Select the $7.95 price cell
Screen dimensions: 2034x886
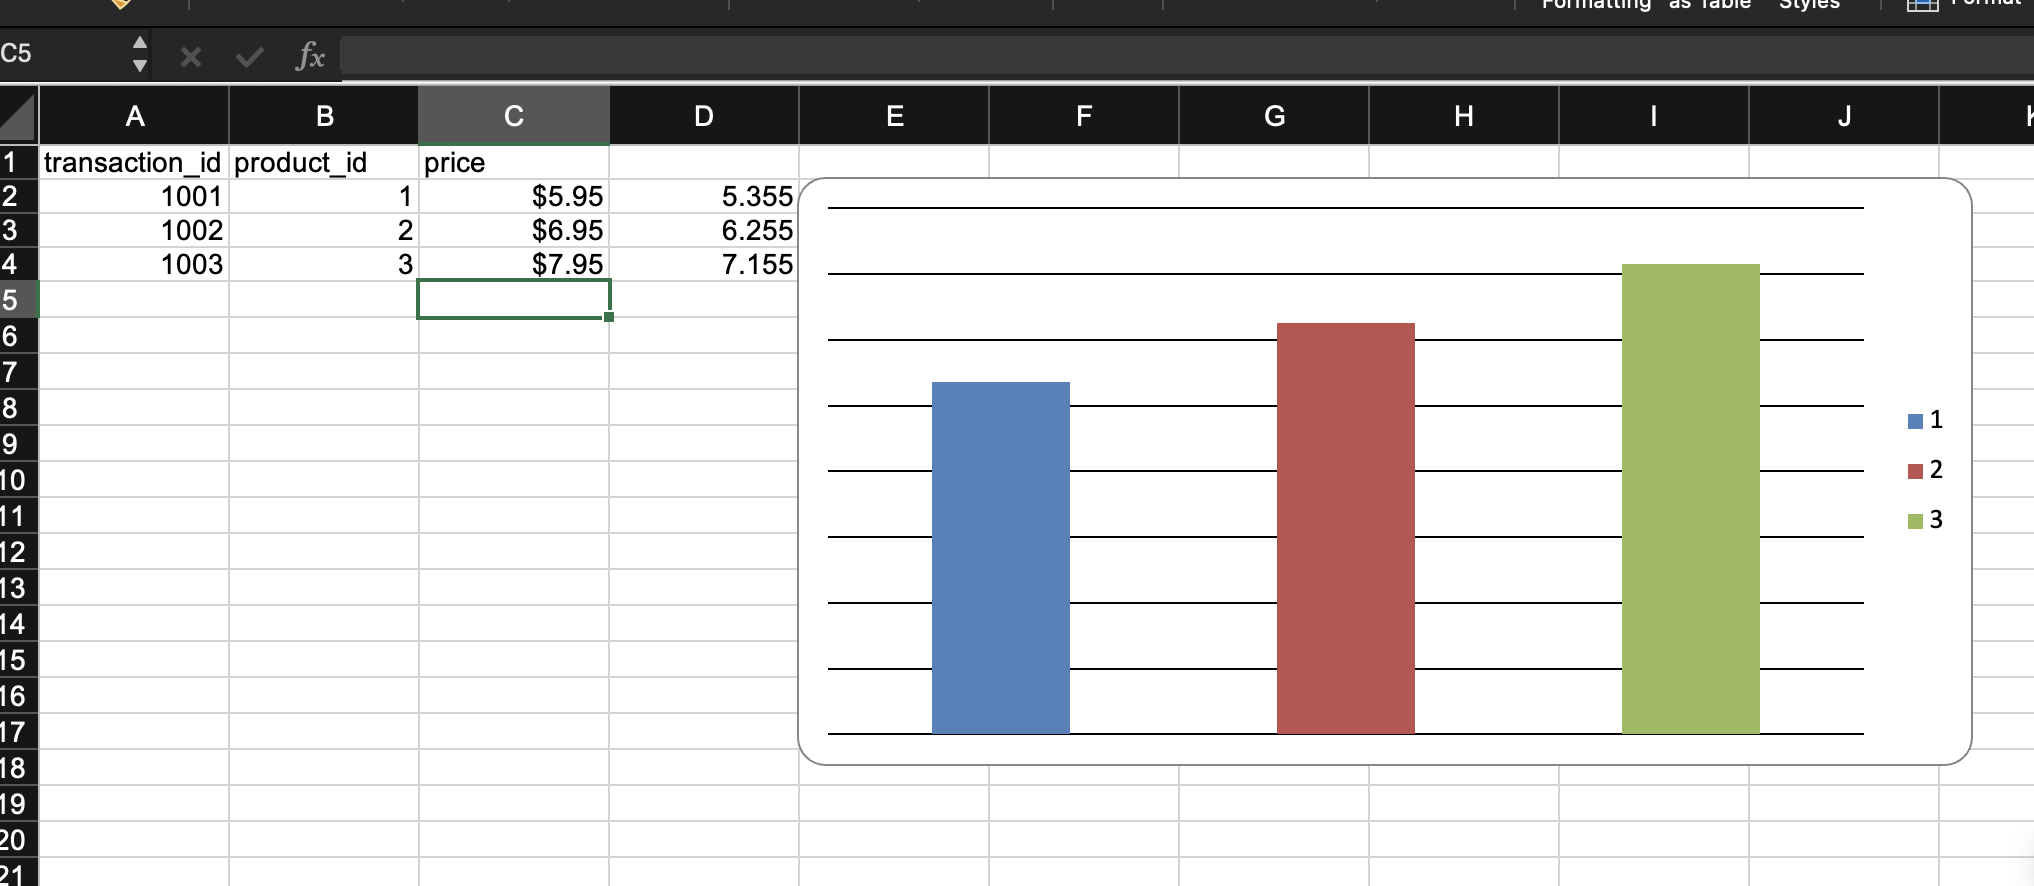point(514,264)
